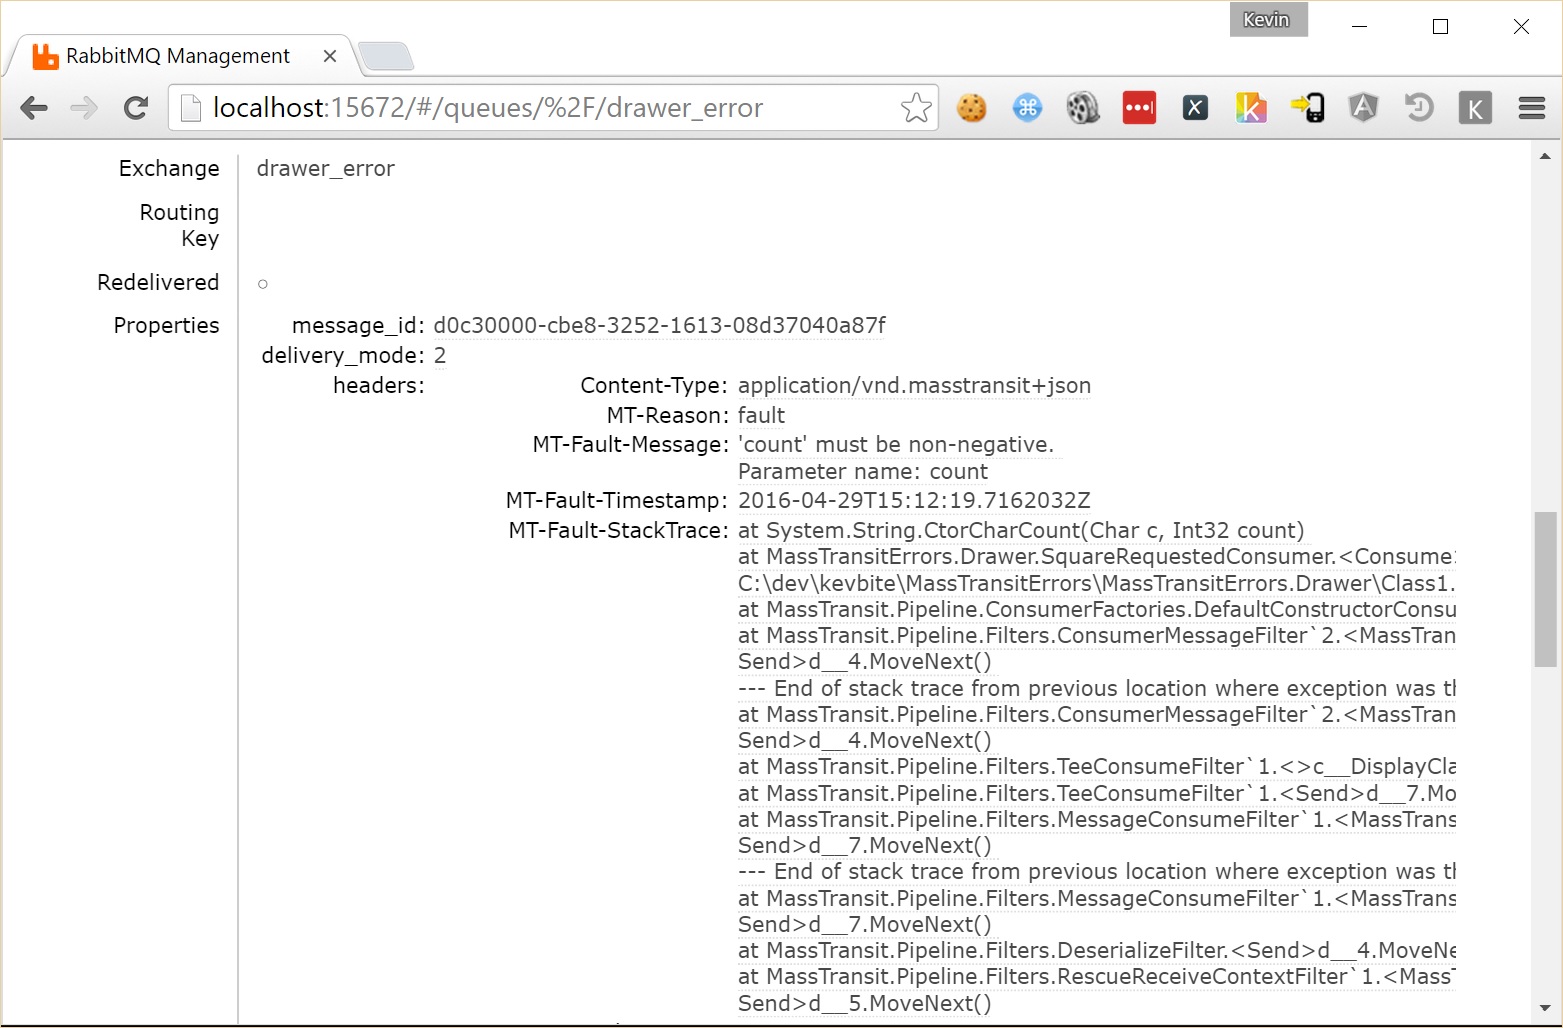This screenshot has height=1028, width=1563.
Task: Click the EditThisCookie cookie extension icon
Action: pyautogui.click(x=972, y=107)
